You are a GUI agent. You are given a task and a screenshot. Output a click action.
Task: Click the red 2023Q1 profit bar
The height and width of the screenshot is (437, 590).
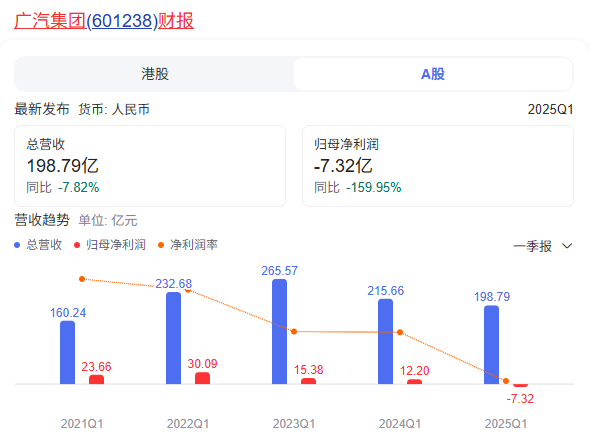coord(309,381)
